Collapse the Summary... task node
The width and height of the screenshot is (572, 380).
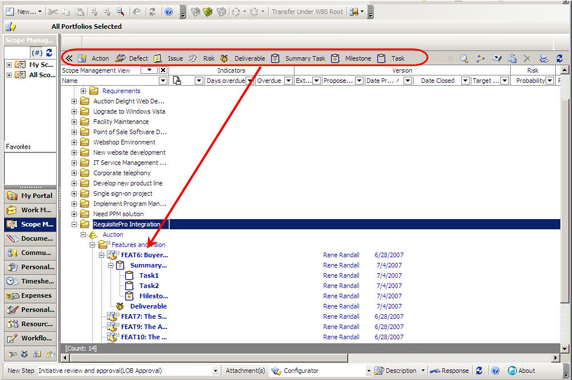pyautogui.click(x=111, y=265)
